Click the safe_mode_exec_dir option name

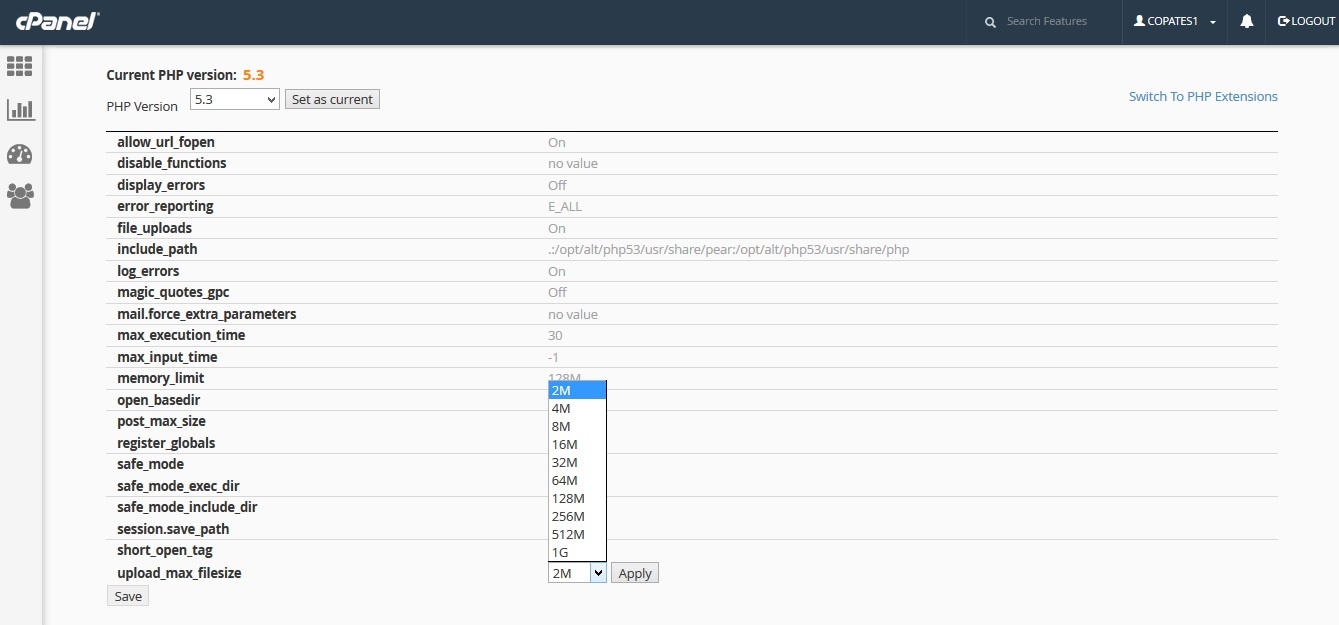point(178,486)
